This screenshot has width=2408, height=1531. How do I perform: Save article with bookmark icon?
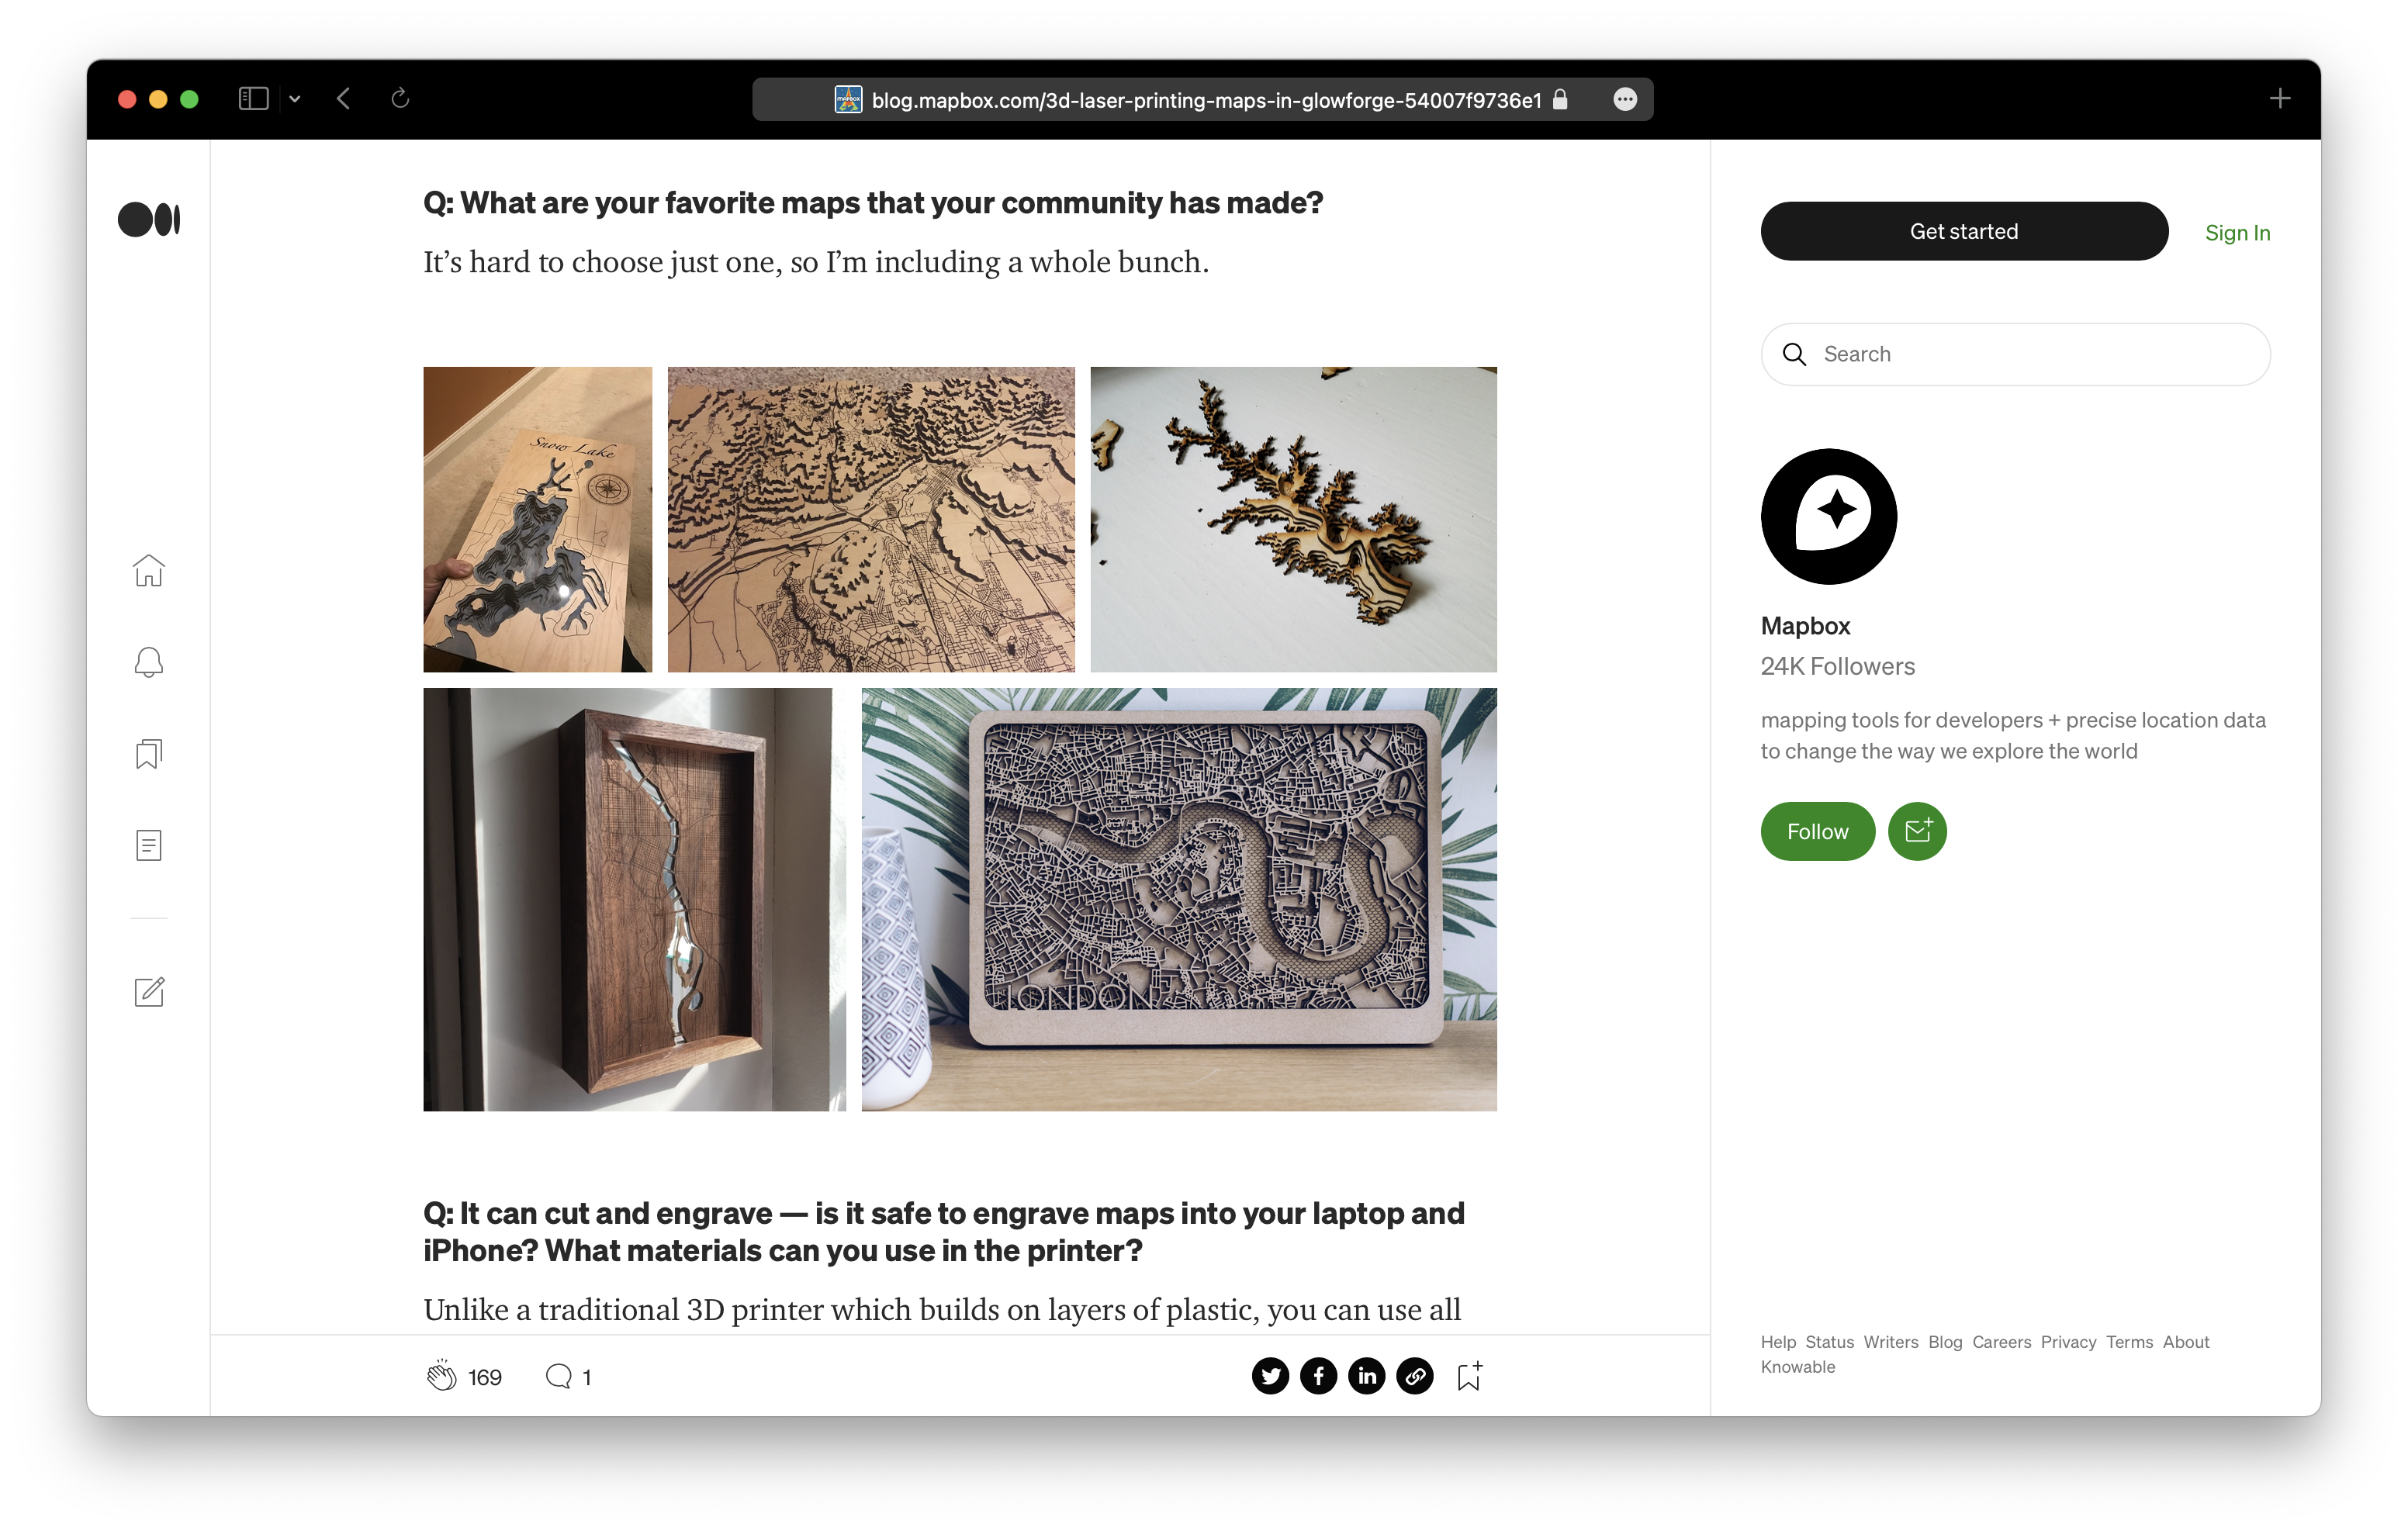click(x=1469, y=1377)
